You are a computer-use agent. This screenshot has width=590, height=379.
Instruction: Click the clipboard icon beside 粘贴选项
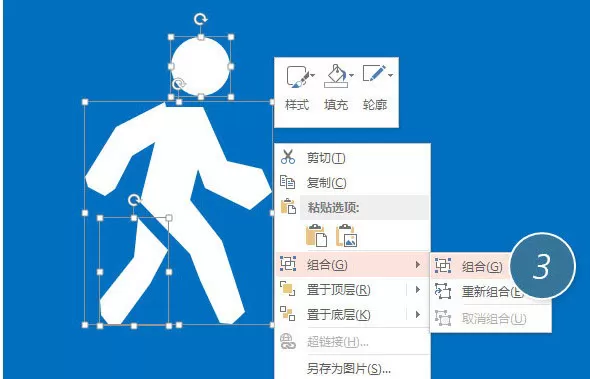288,207
